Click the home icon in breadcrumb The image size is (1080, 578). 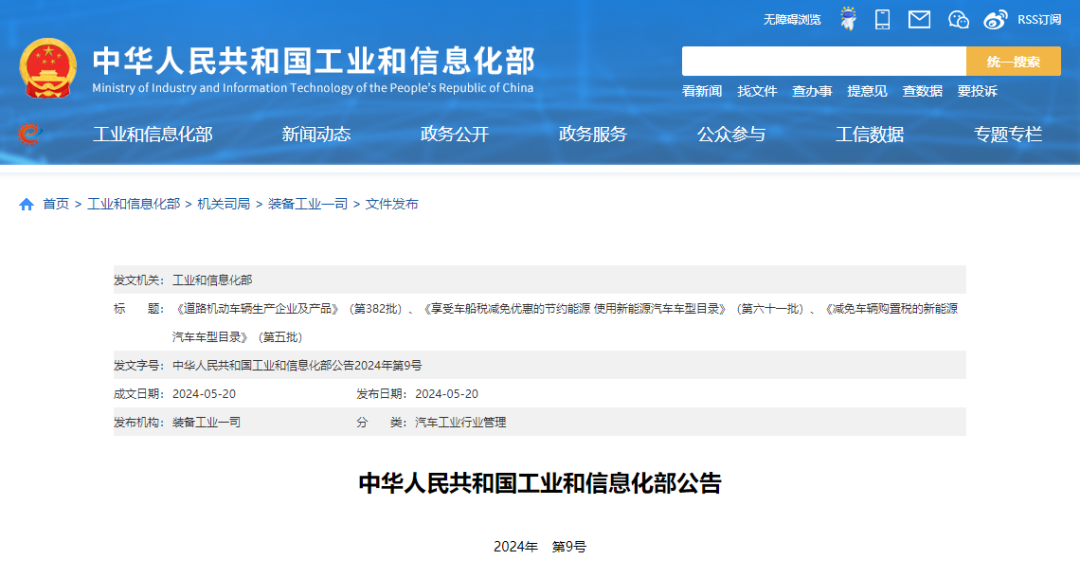click(x=27, y=204)
